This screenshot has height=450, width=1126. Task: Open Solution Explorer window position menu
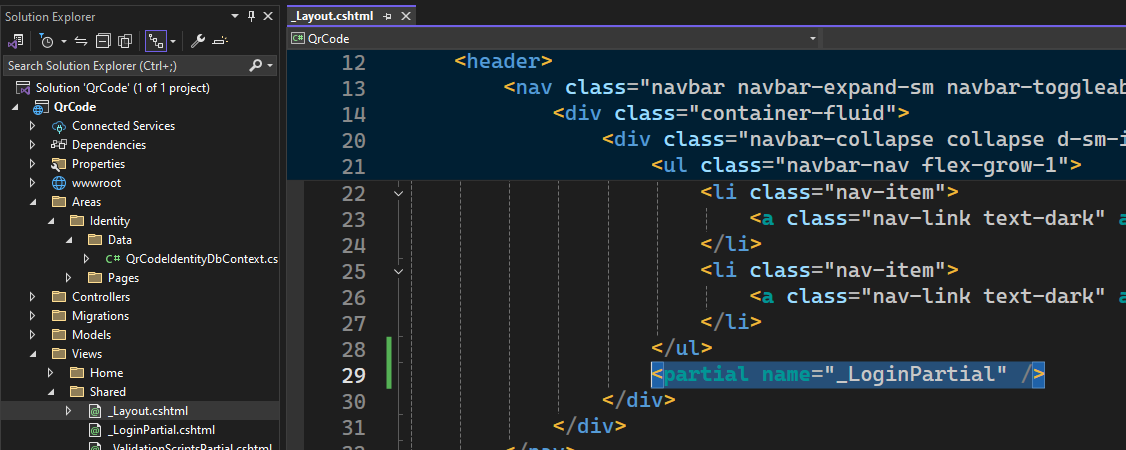point(235,17)
